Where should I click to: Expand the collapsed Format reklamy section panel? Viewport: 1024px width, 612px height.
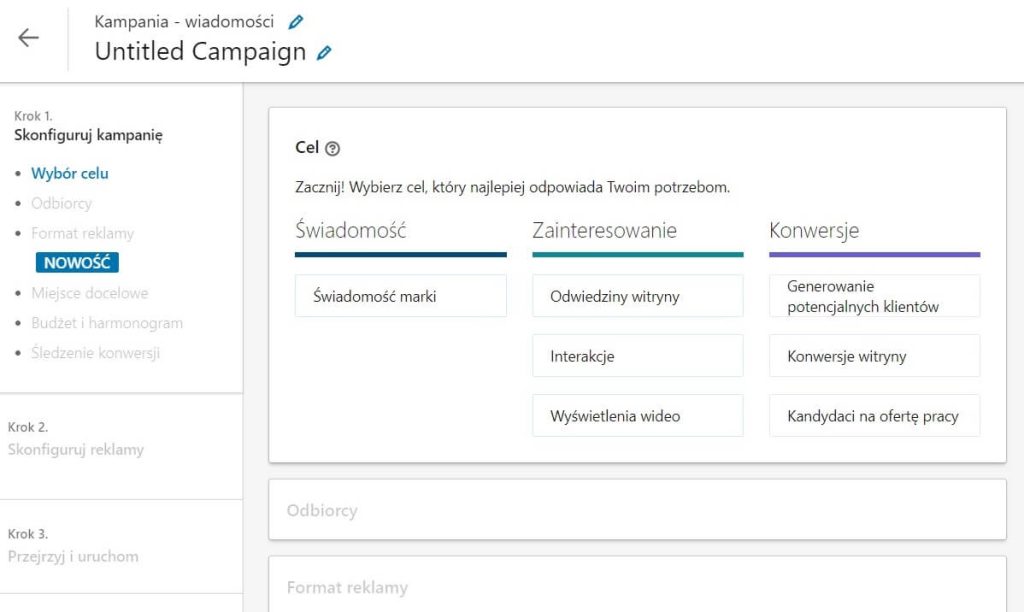tap(637, 587)
